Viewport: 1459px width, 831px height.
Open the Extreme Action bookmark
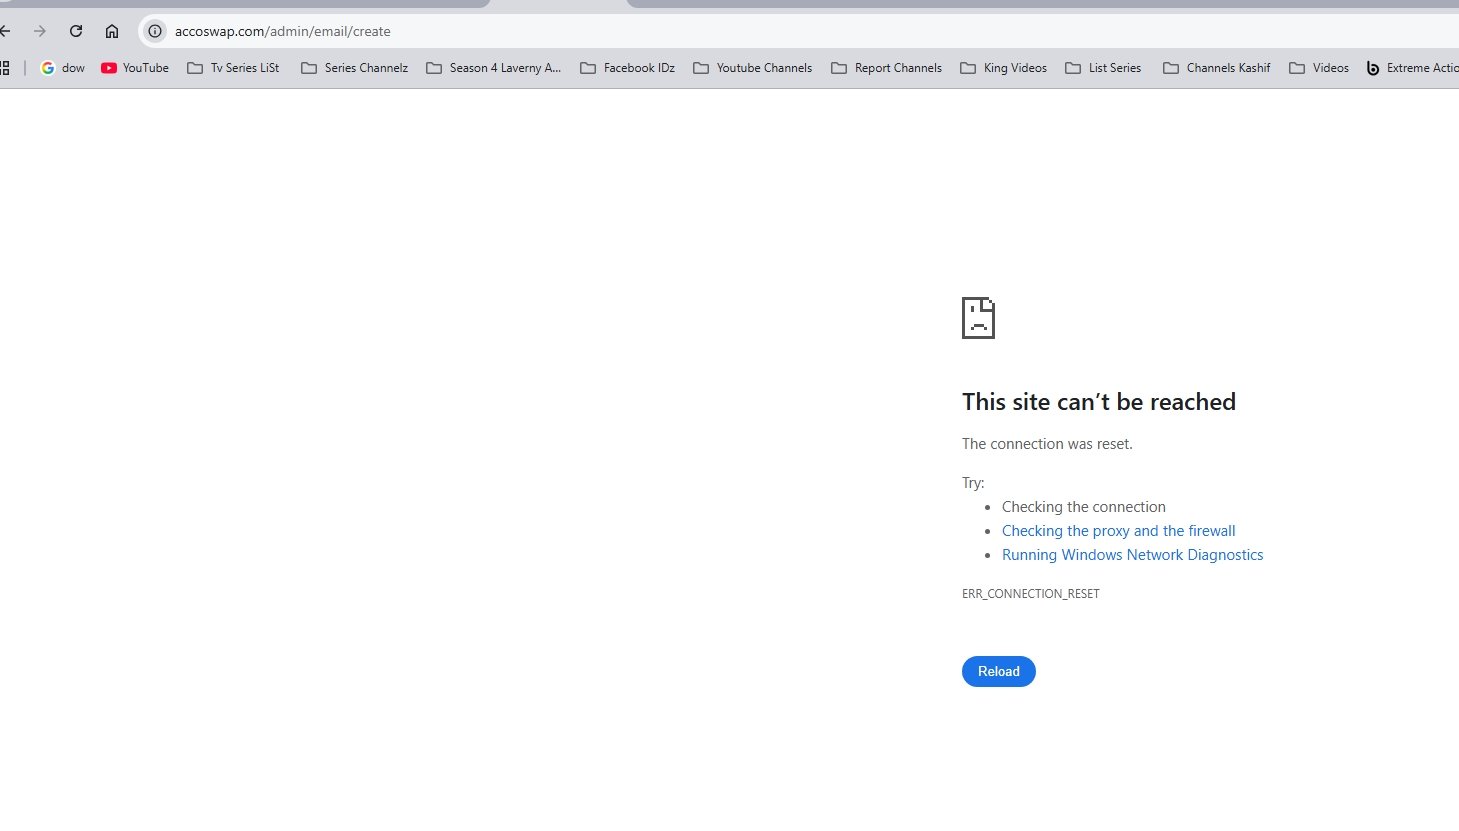coord(1412,68)
